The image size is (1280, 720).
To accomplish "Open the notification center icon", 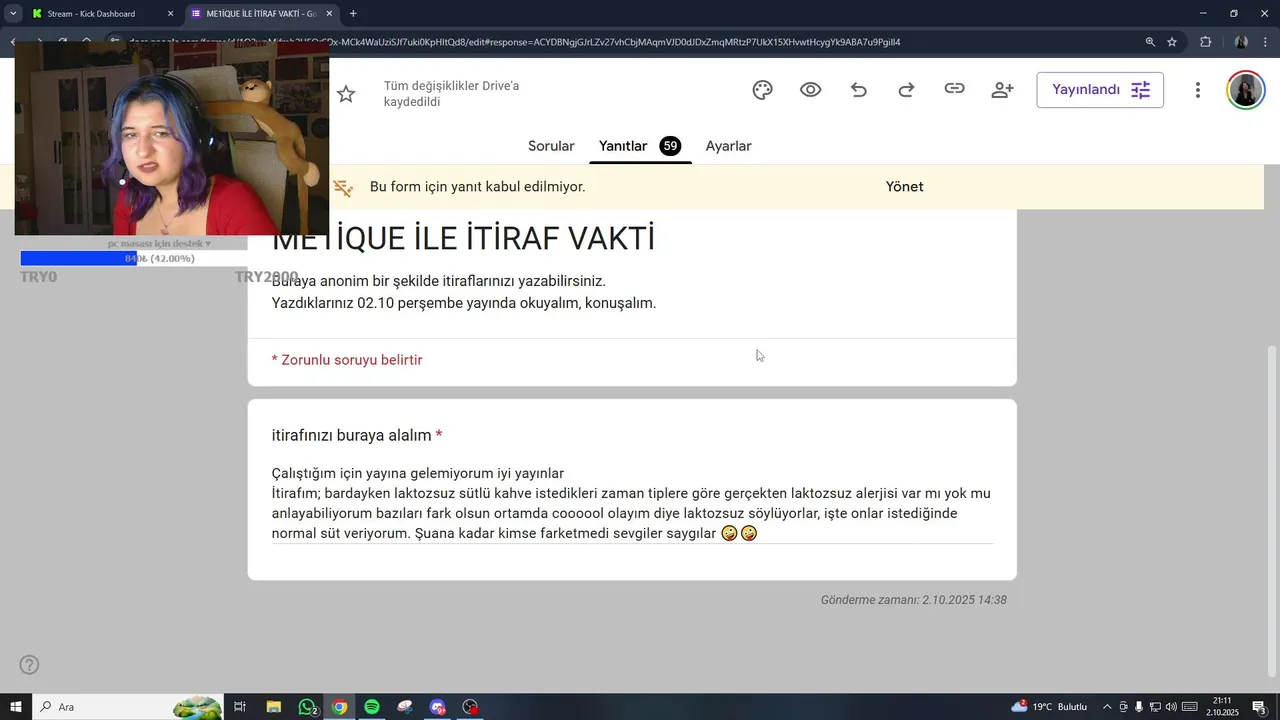I will point(1260,707).
